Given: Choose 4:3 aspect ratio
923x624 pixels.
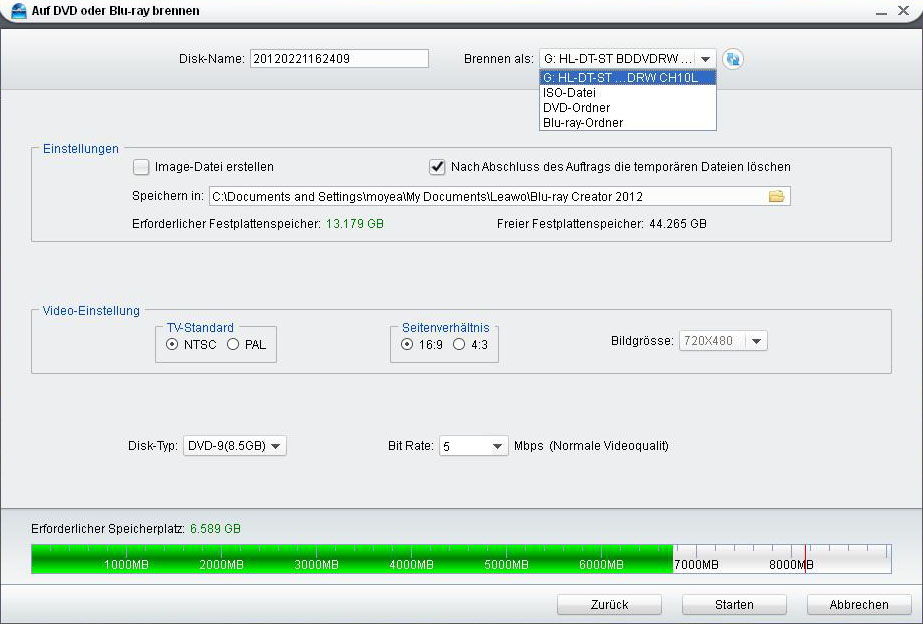Looking at the screenshot, I should 459,344.
